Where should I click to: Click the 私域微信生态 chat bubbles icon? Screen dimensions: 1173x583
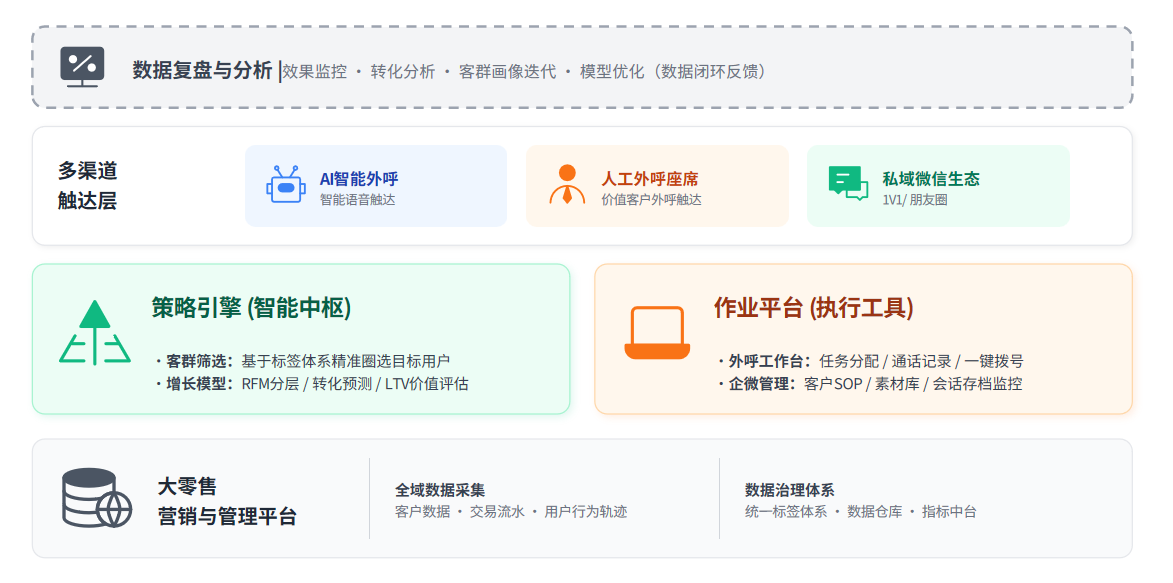point(848,183)
